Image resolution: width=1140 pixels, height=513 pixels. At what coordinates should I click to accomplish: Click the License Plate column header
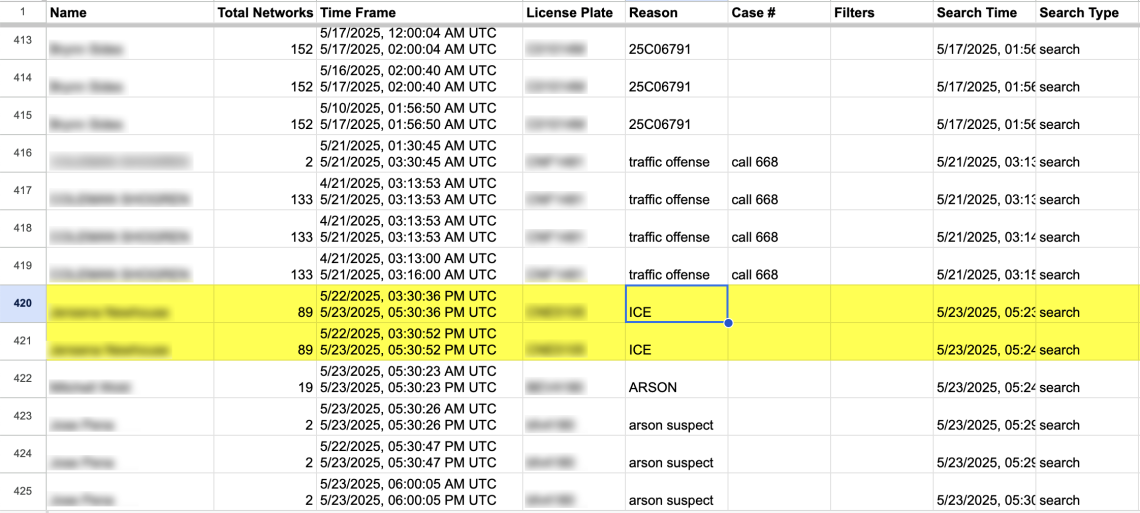tap(574, 13)
